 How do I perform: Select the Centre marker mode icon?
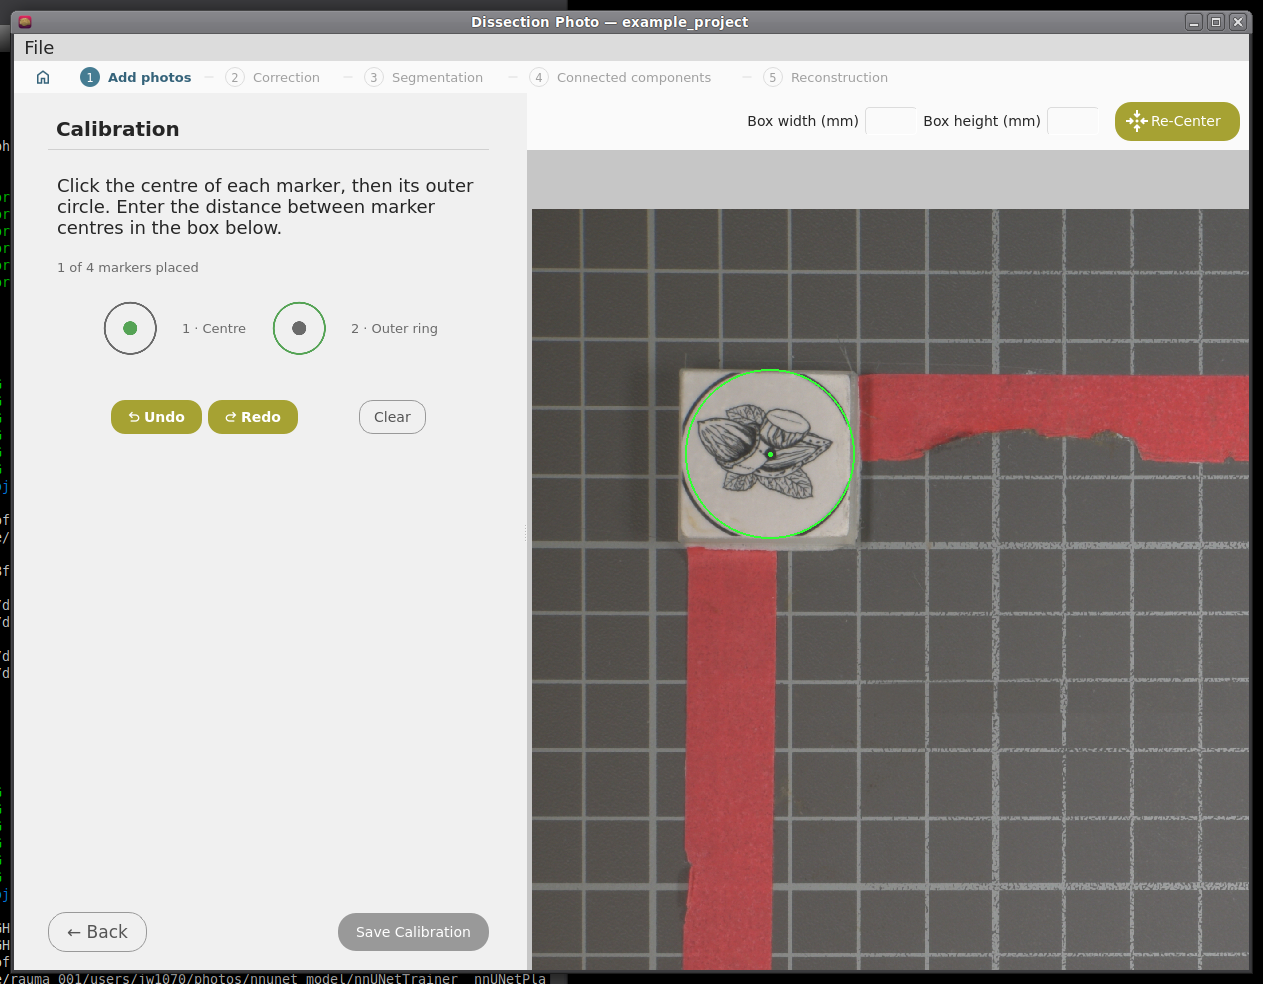tap(130, 328)
